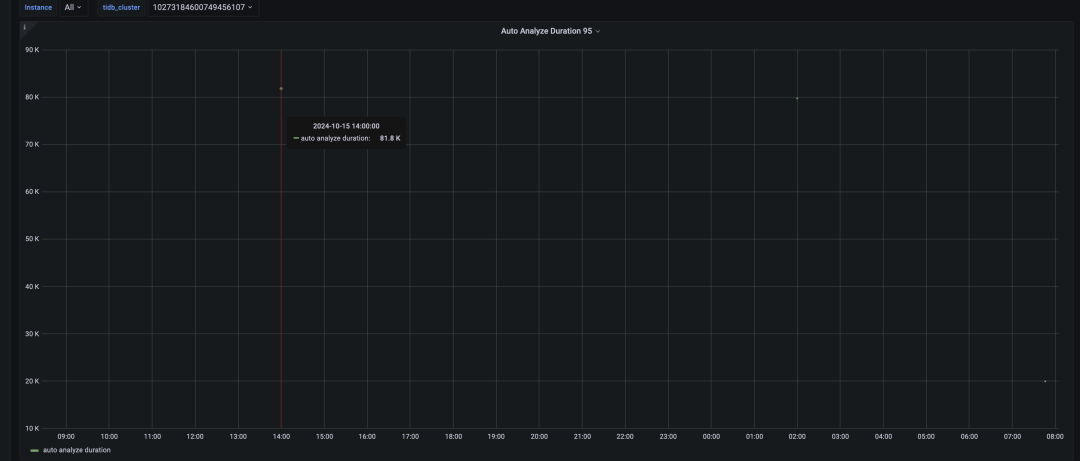The image size is (1080, 461).
Task: Click the 20:00 x-axis time label
Action: point(539,436)
